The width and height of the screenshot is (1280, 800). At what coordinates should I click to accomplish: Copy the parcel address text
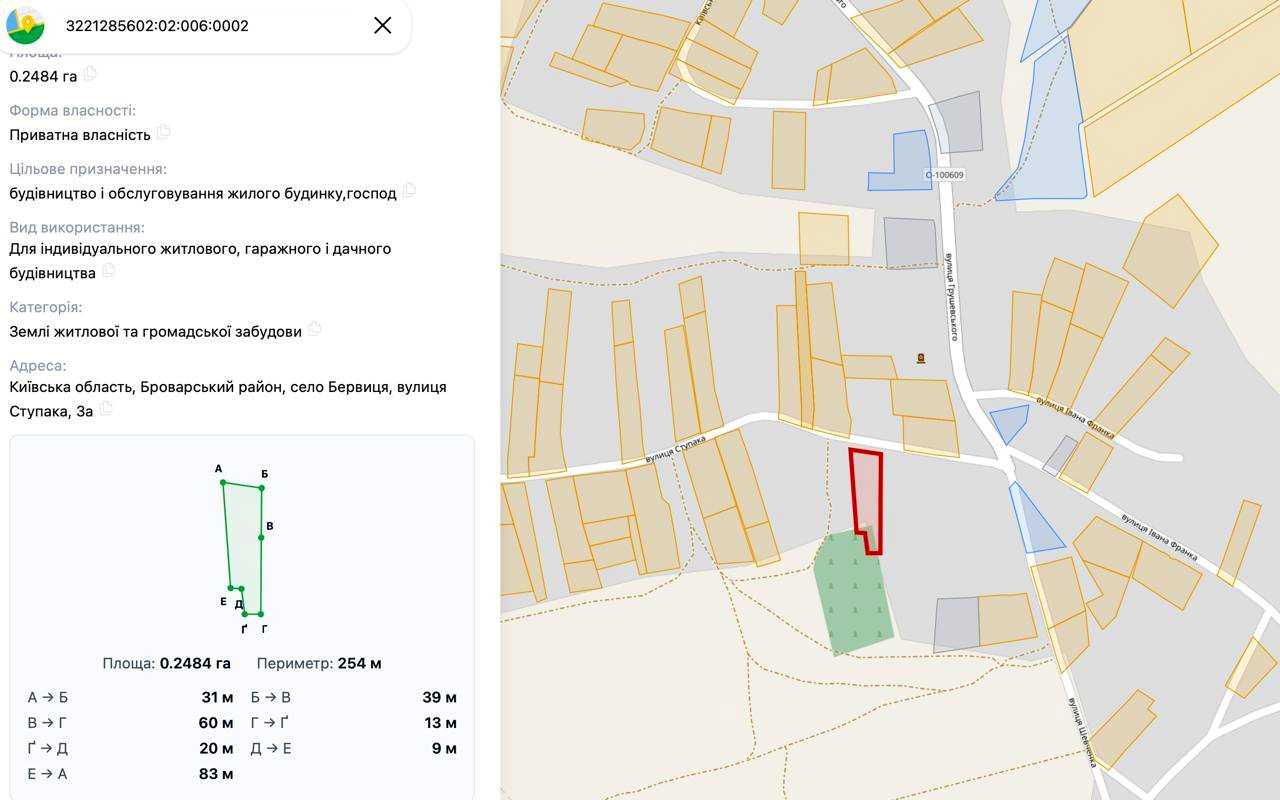pyautogui.click(x=106, y=408)
